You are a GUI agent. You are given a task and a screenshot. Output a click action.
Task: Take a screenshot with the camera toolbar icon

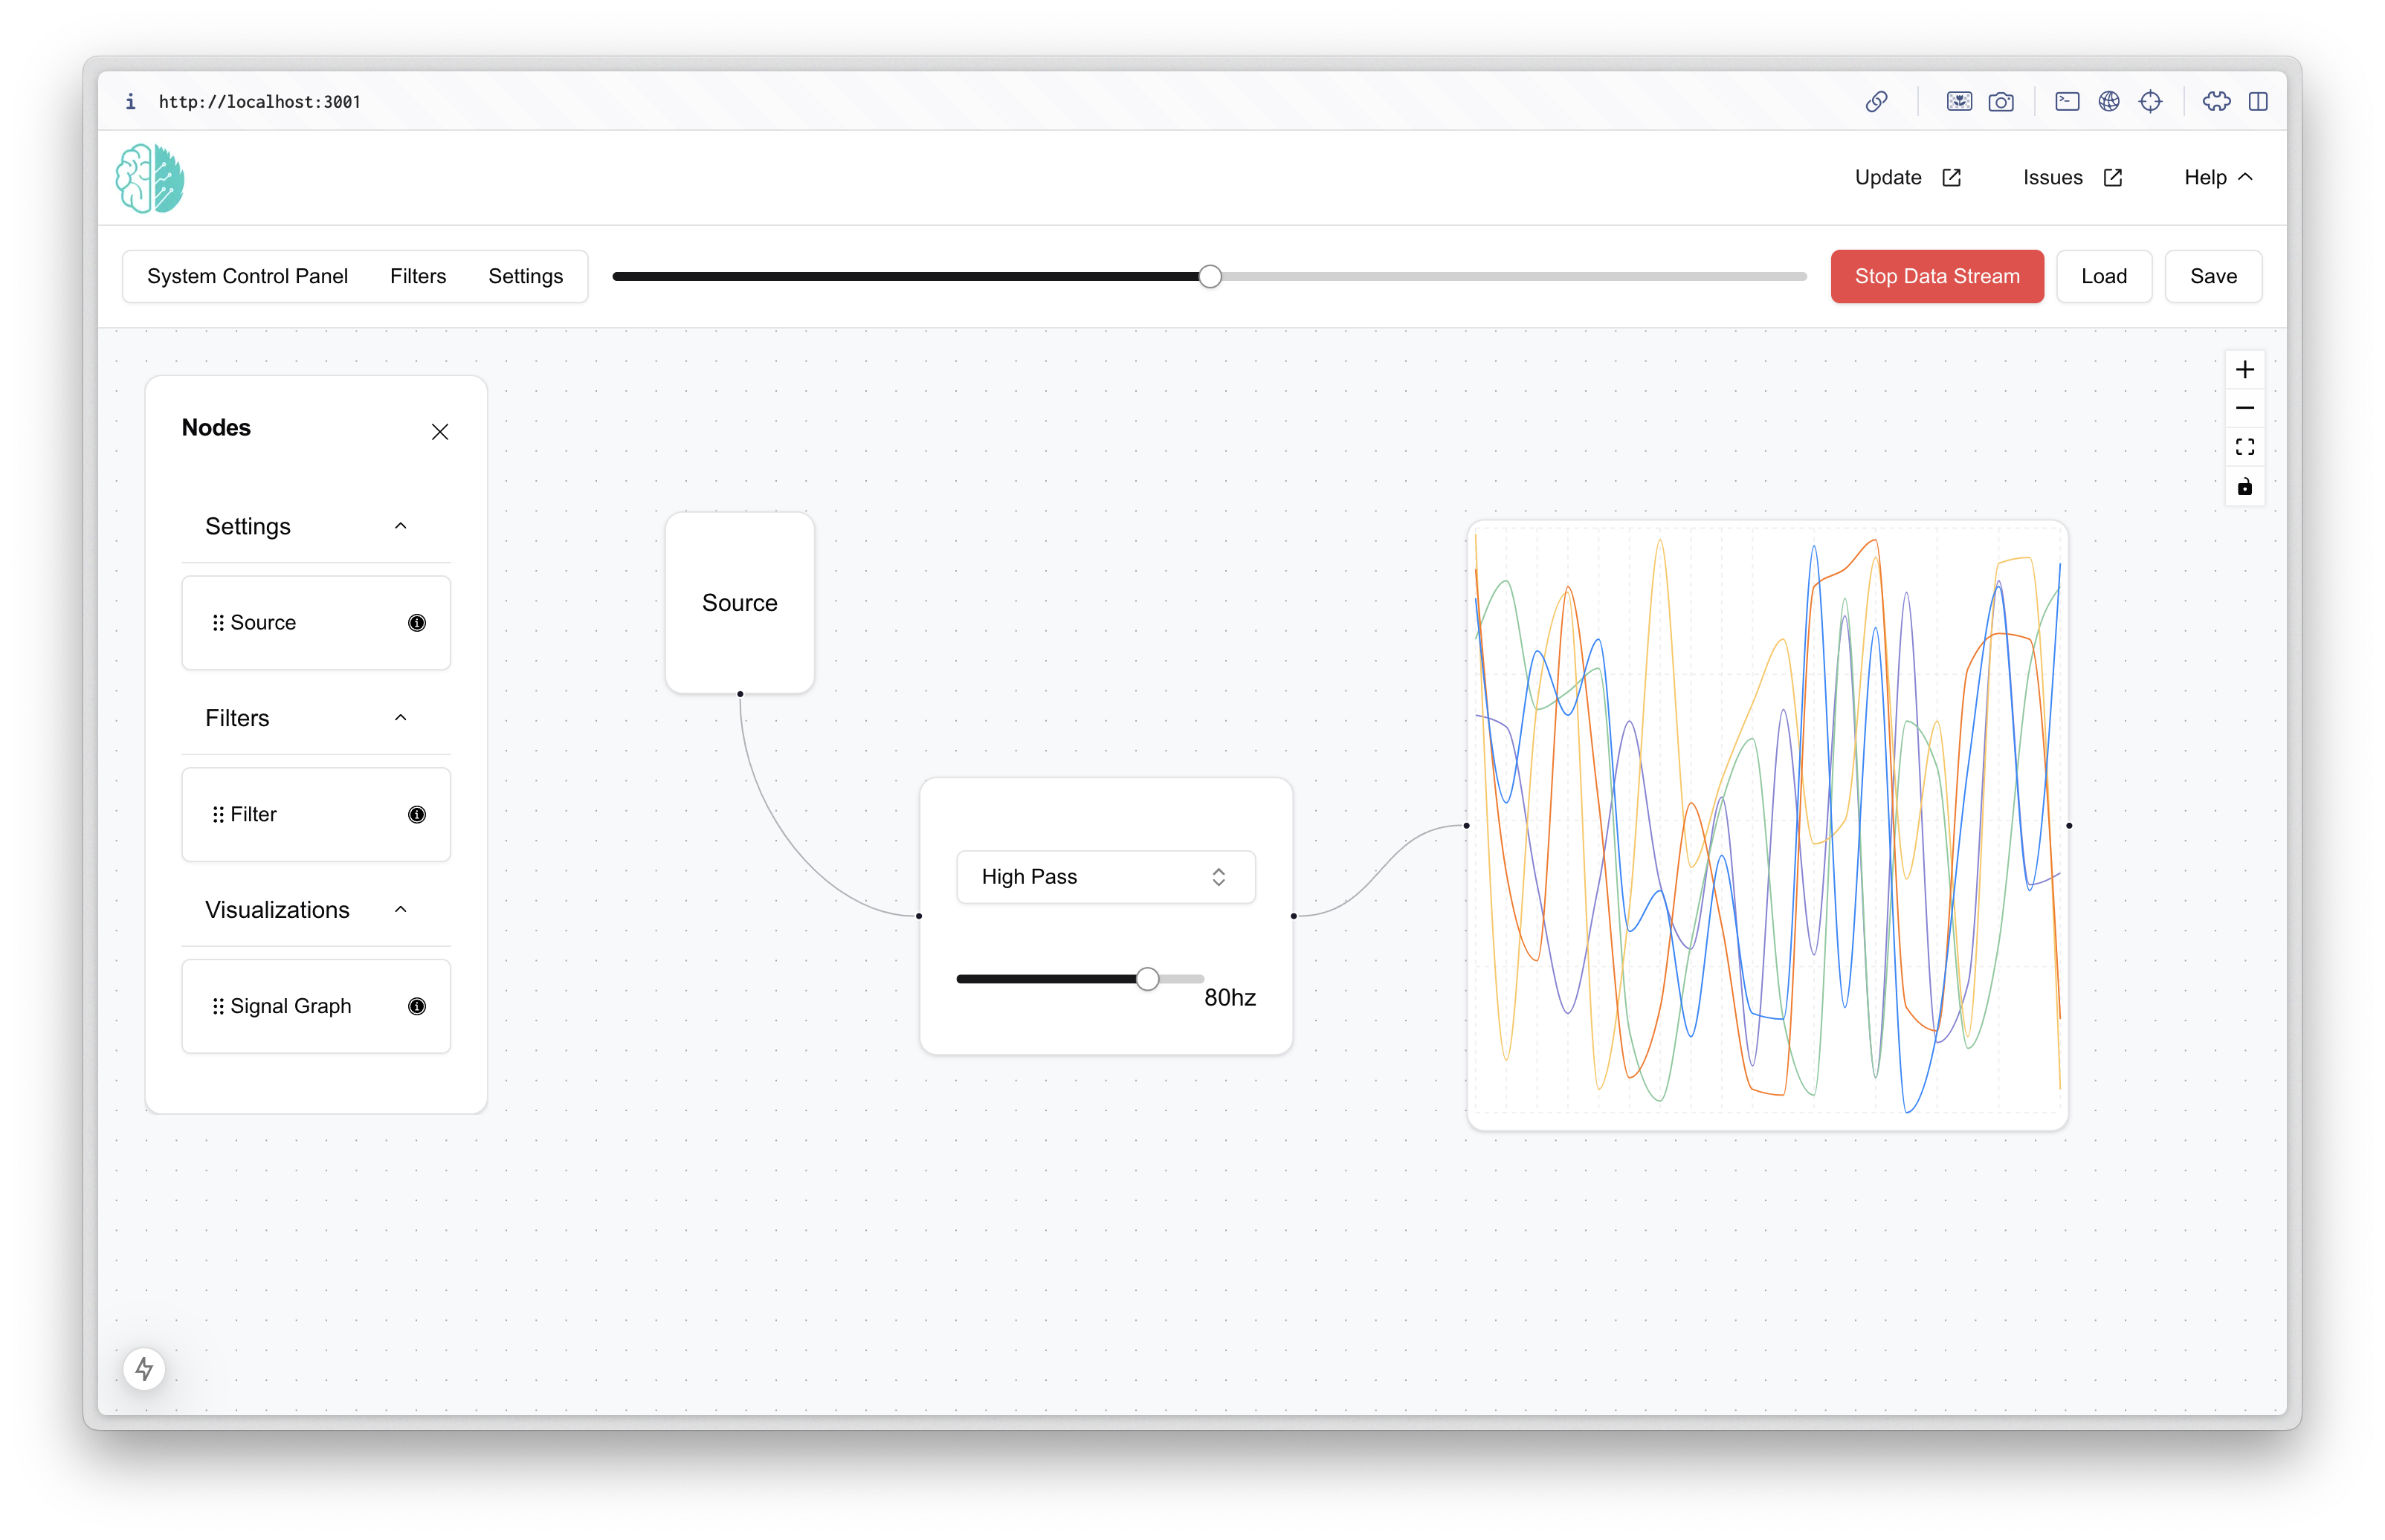(2002, 101)
